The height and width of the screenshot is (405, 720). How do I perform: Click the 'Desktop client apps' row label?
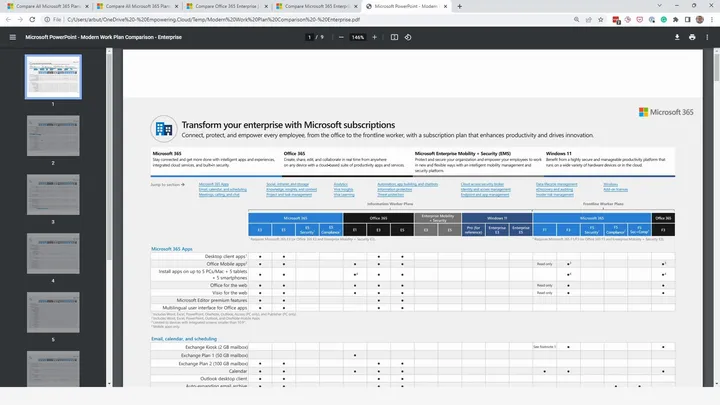click(225, 256)
